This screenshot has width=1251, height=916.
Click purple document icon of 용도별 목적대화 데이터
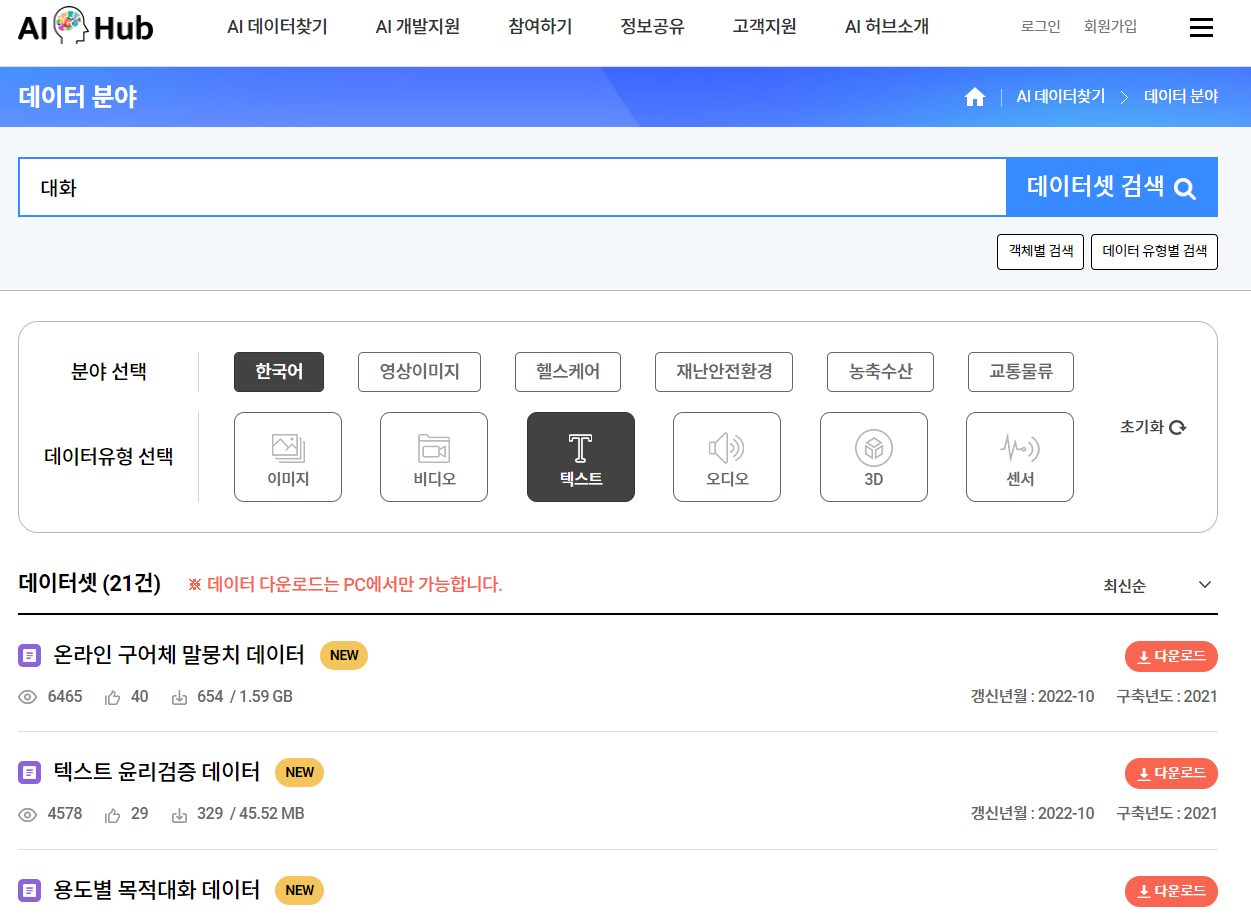click(30, 890)
